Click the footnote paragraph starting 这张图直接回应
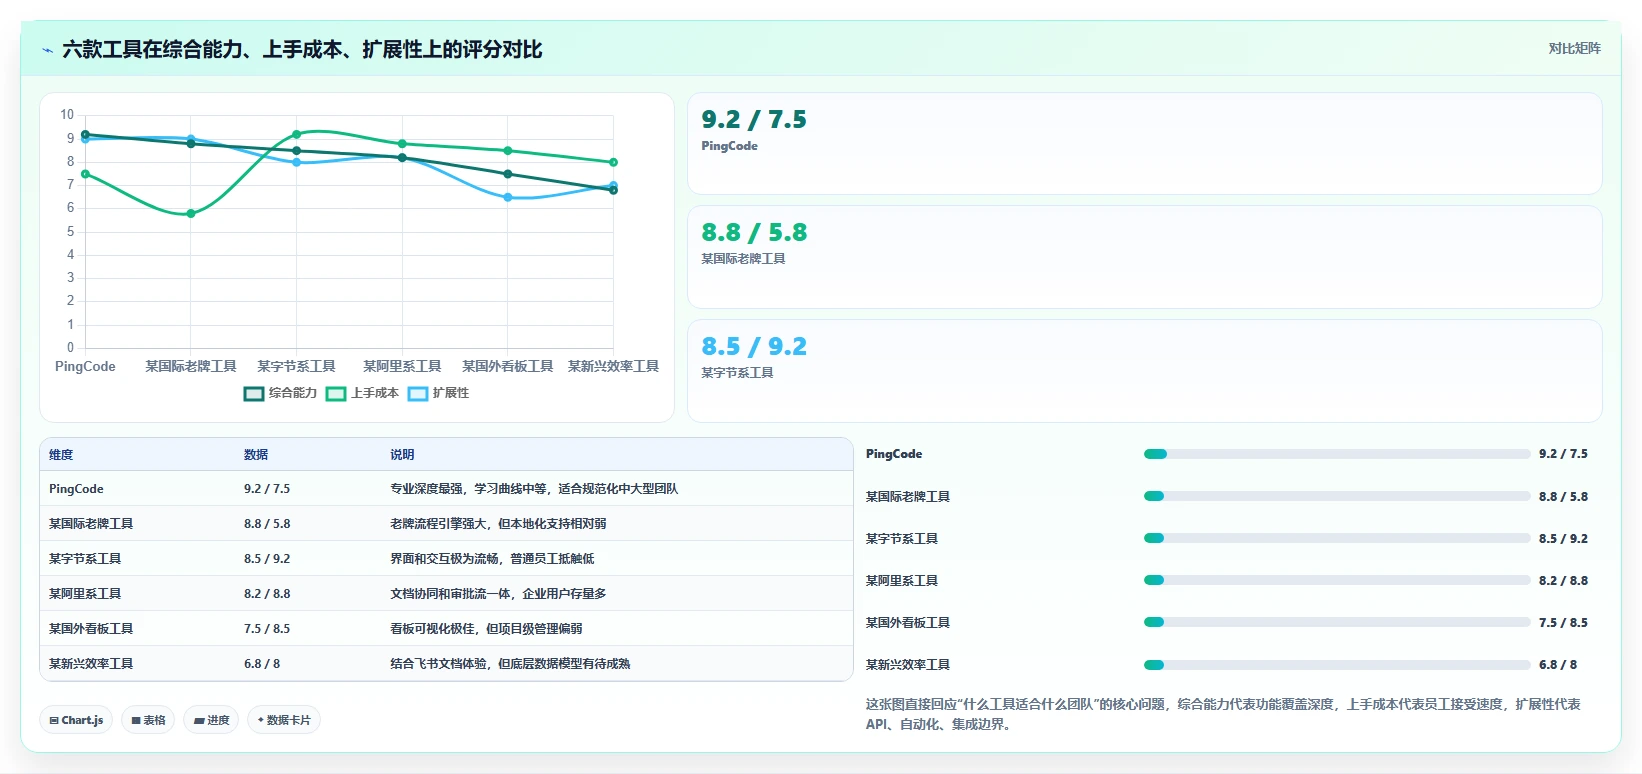Screen dimensions: 1642x774 (x=1223, y=715)
